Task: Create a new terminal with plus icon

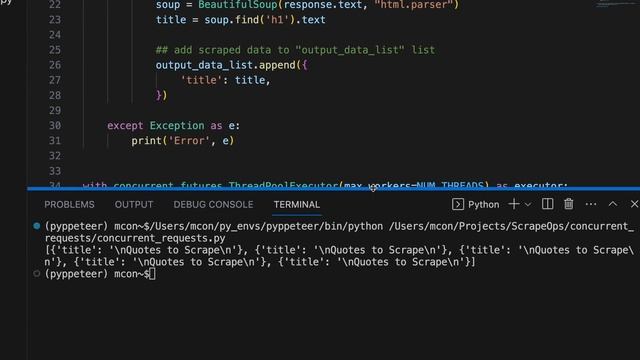Action: coord(514,204)
